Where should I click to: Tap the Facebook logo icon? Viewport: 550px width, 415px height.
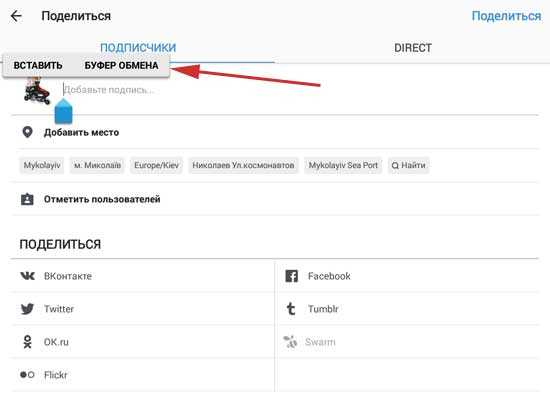(291, 276)
